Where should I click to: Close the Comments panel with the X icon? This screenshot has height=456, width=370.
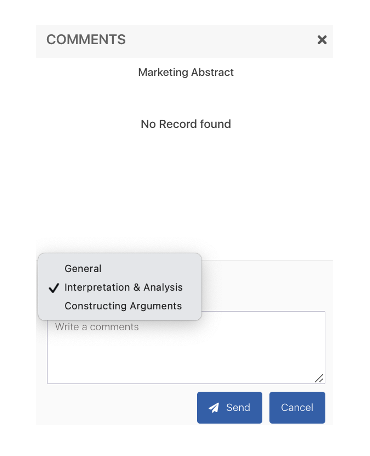point(322,40)
